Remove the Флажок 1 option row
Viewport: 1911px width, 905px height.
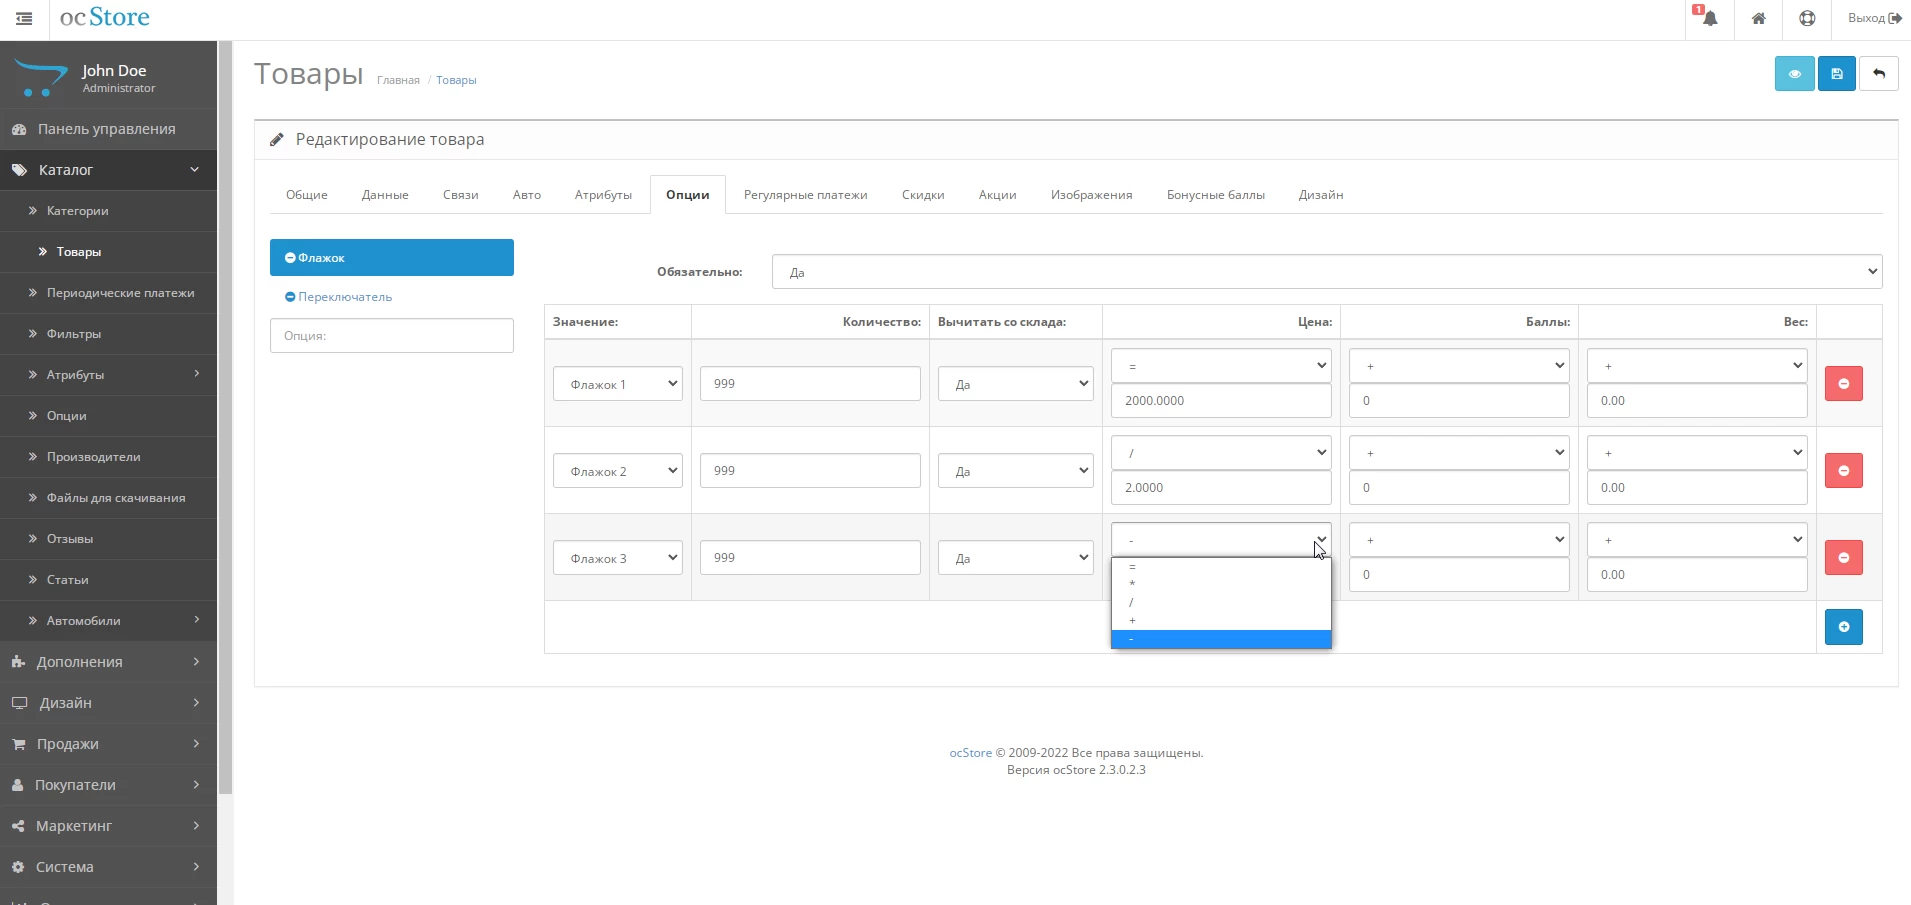pos(1843,384)
